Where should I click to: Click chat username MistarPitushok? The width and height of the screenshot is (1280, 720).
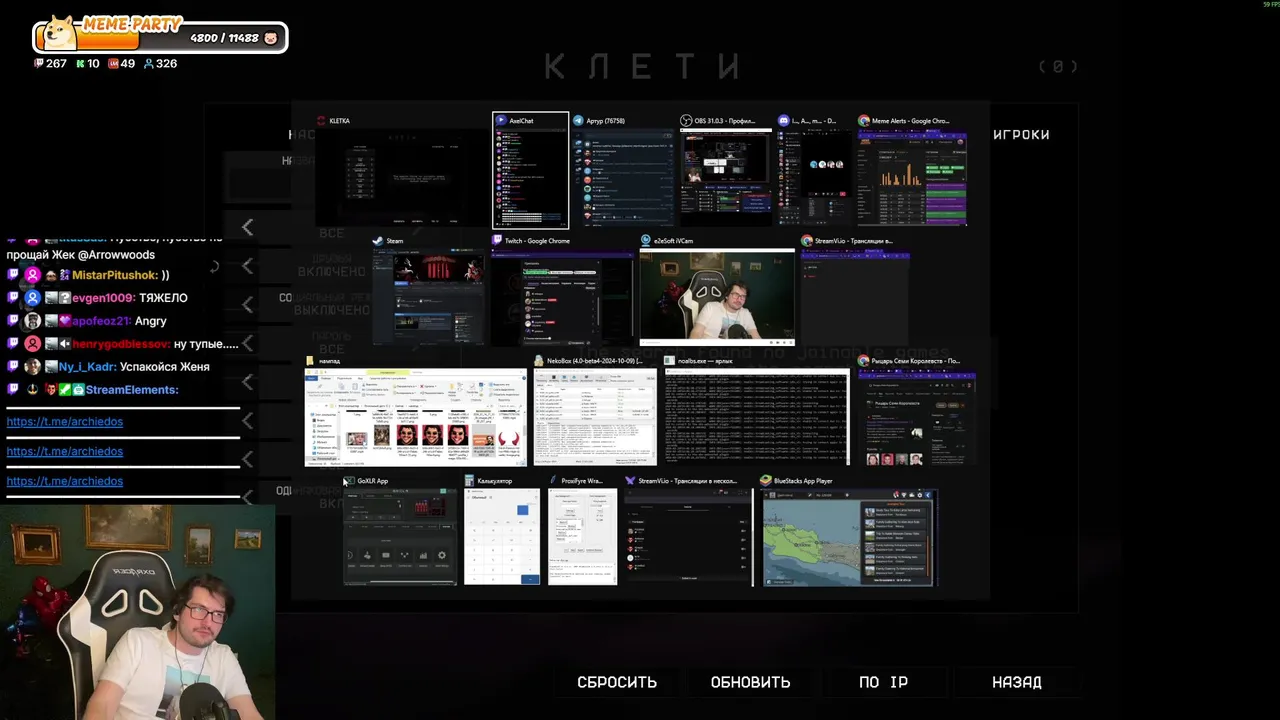(x=114, y=275)
